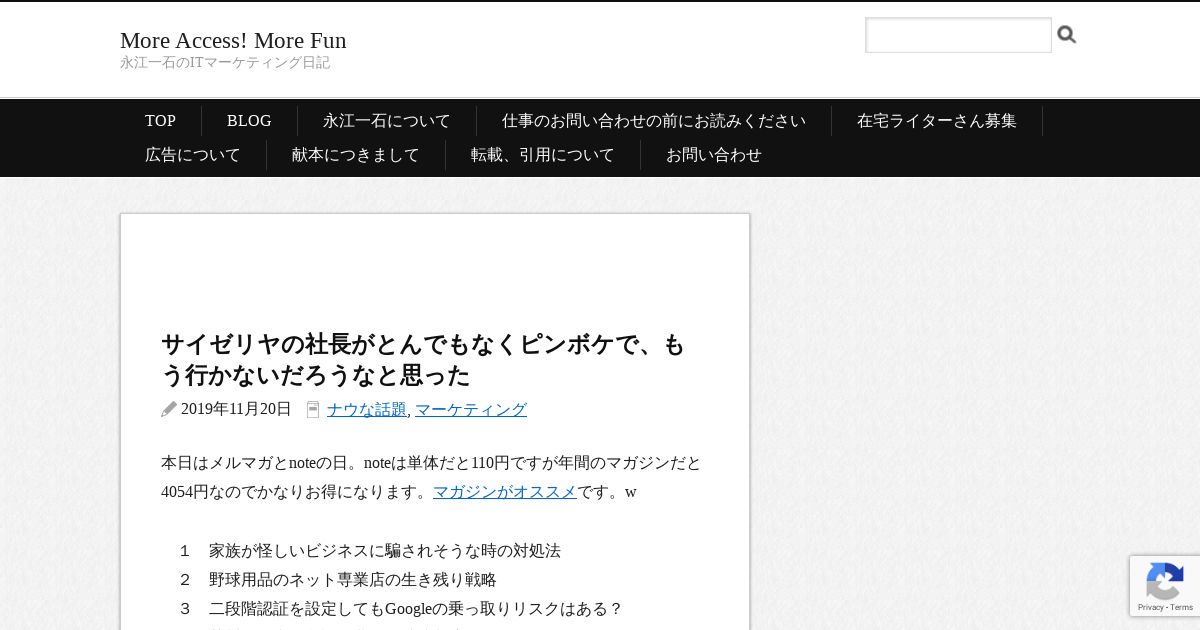Click the pencil icon beside the post date
1200x630 pixels.
[169, 409]
